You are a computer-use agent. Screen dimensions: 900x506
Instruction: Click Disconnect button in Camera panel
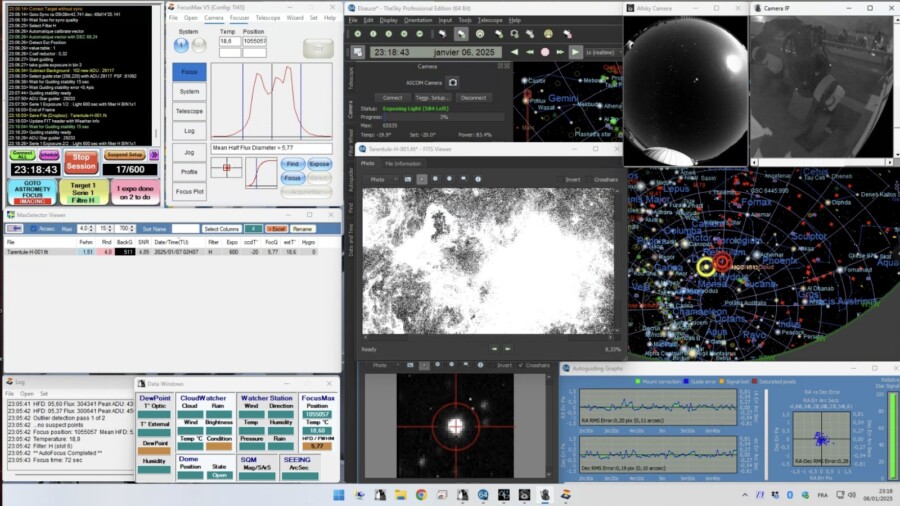coord(473,98)
